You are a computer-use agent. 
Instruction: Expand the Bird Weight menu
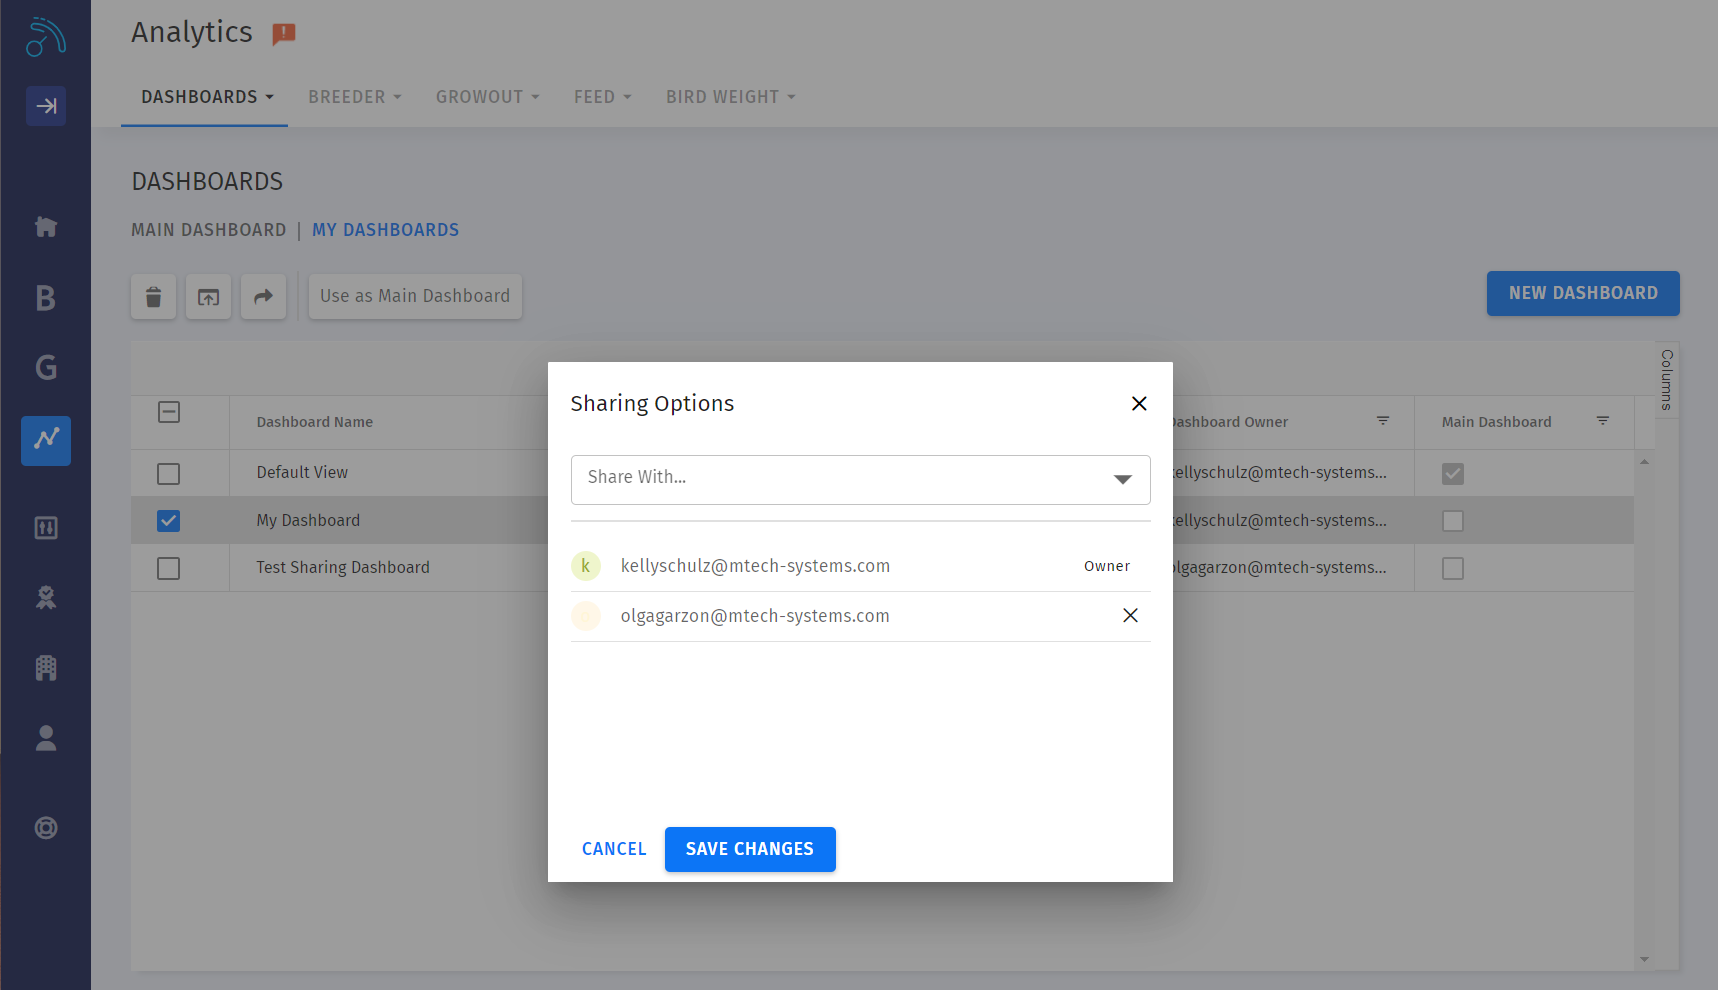731,97
